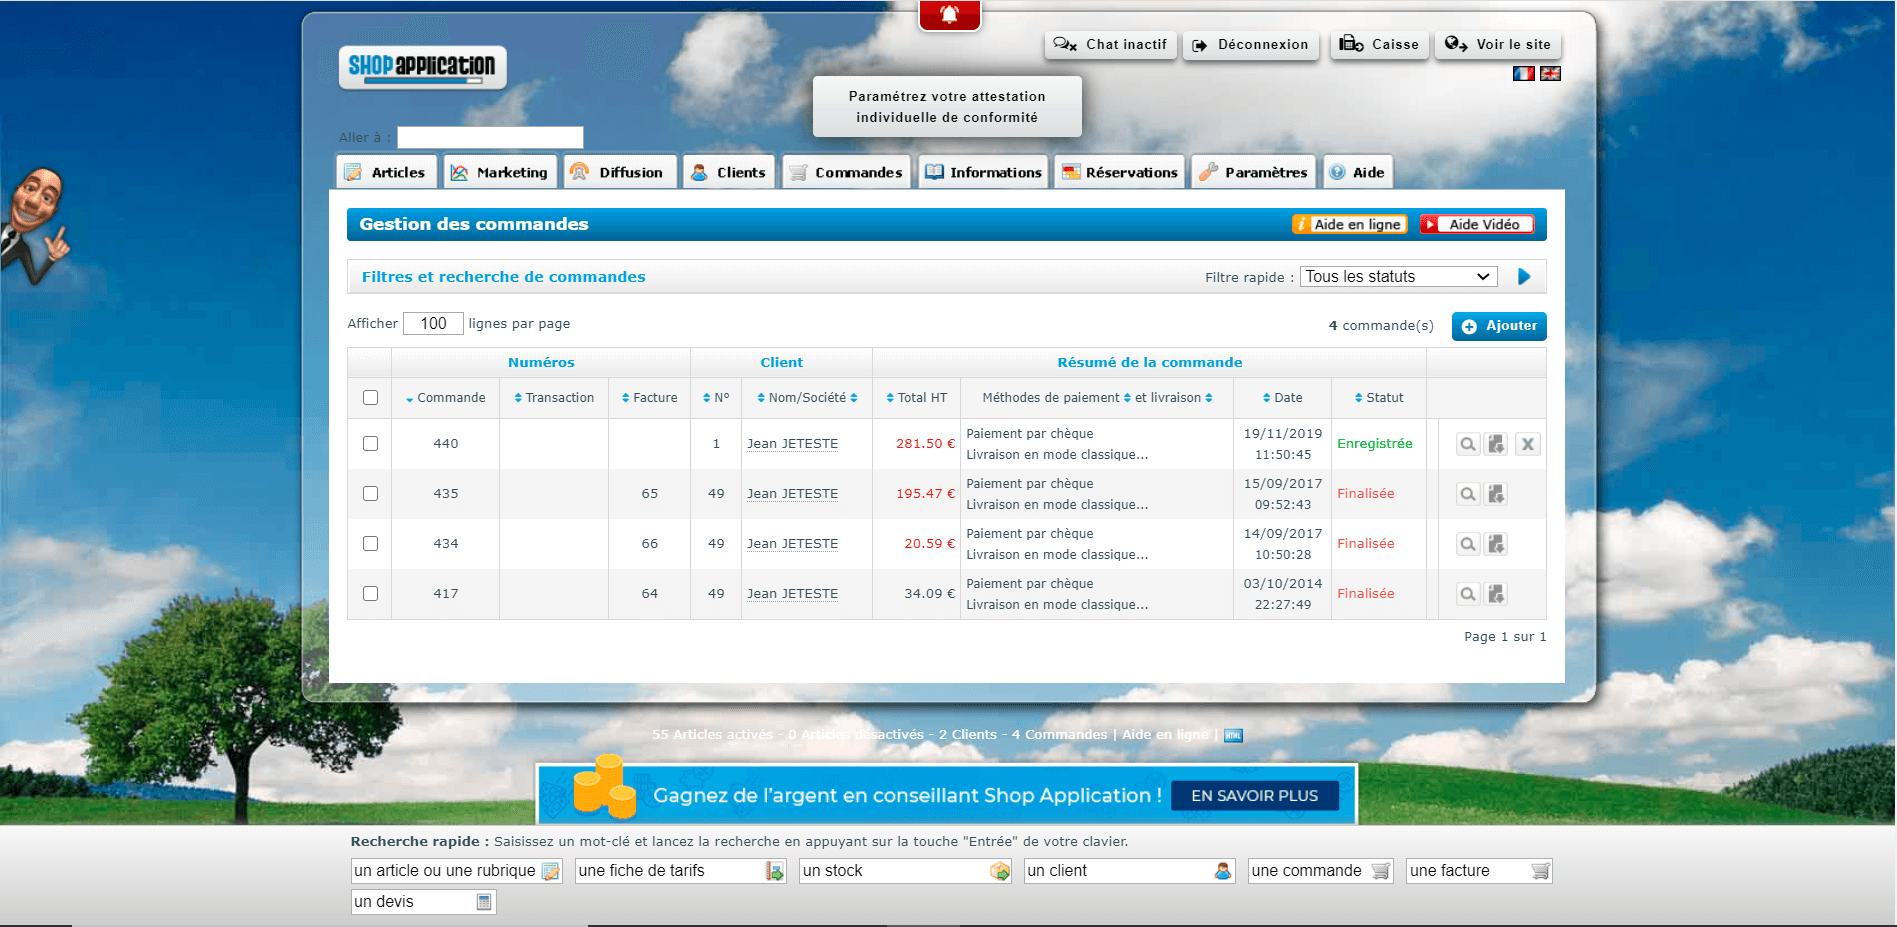Select the checkbox for order 434
The width and height of the screenshot is (1897, 927).
[x=370, y=544]
